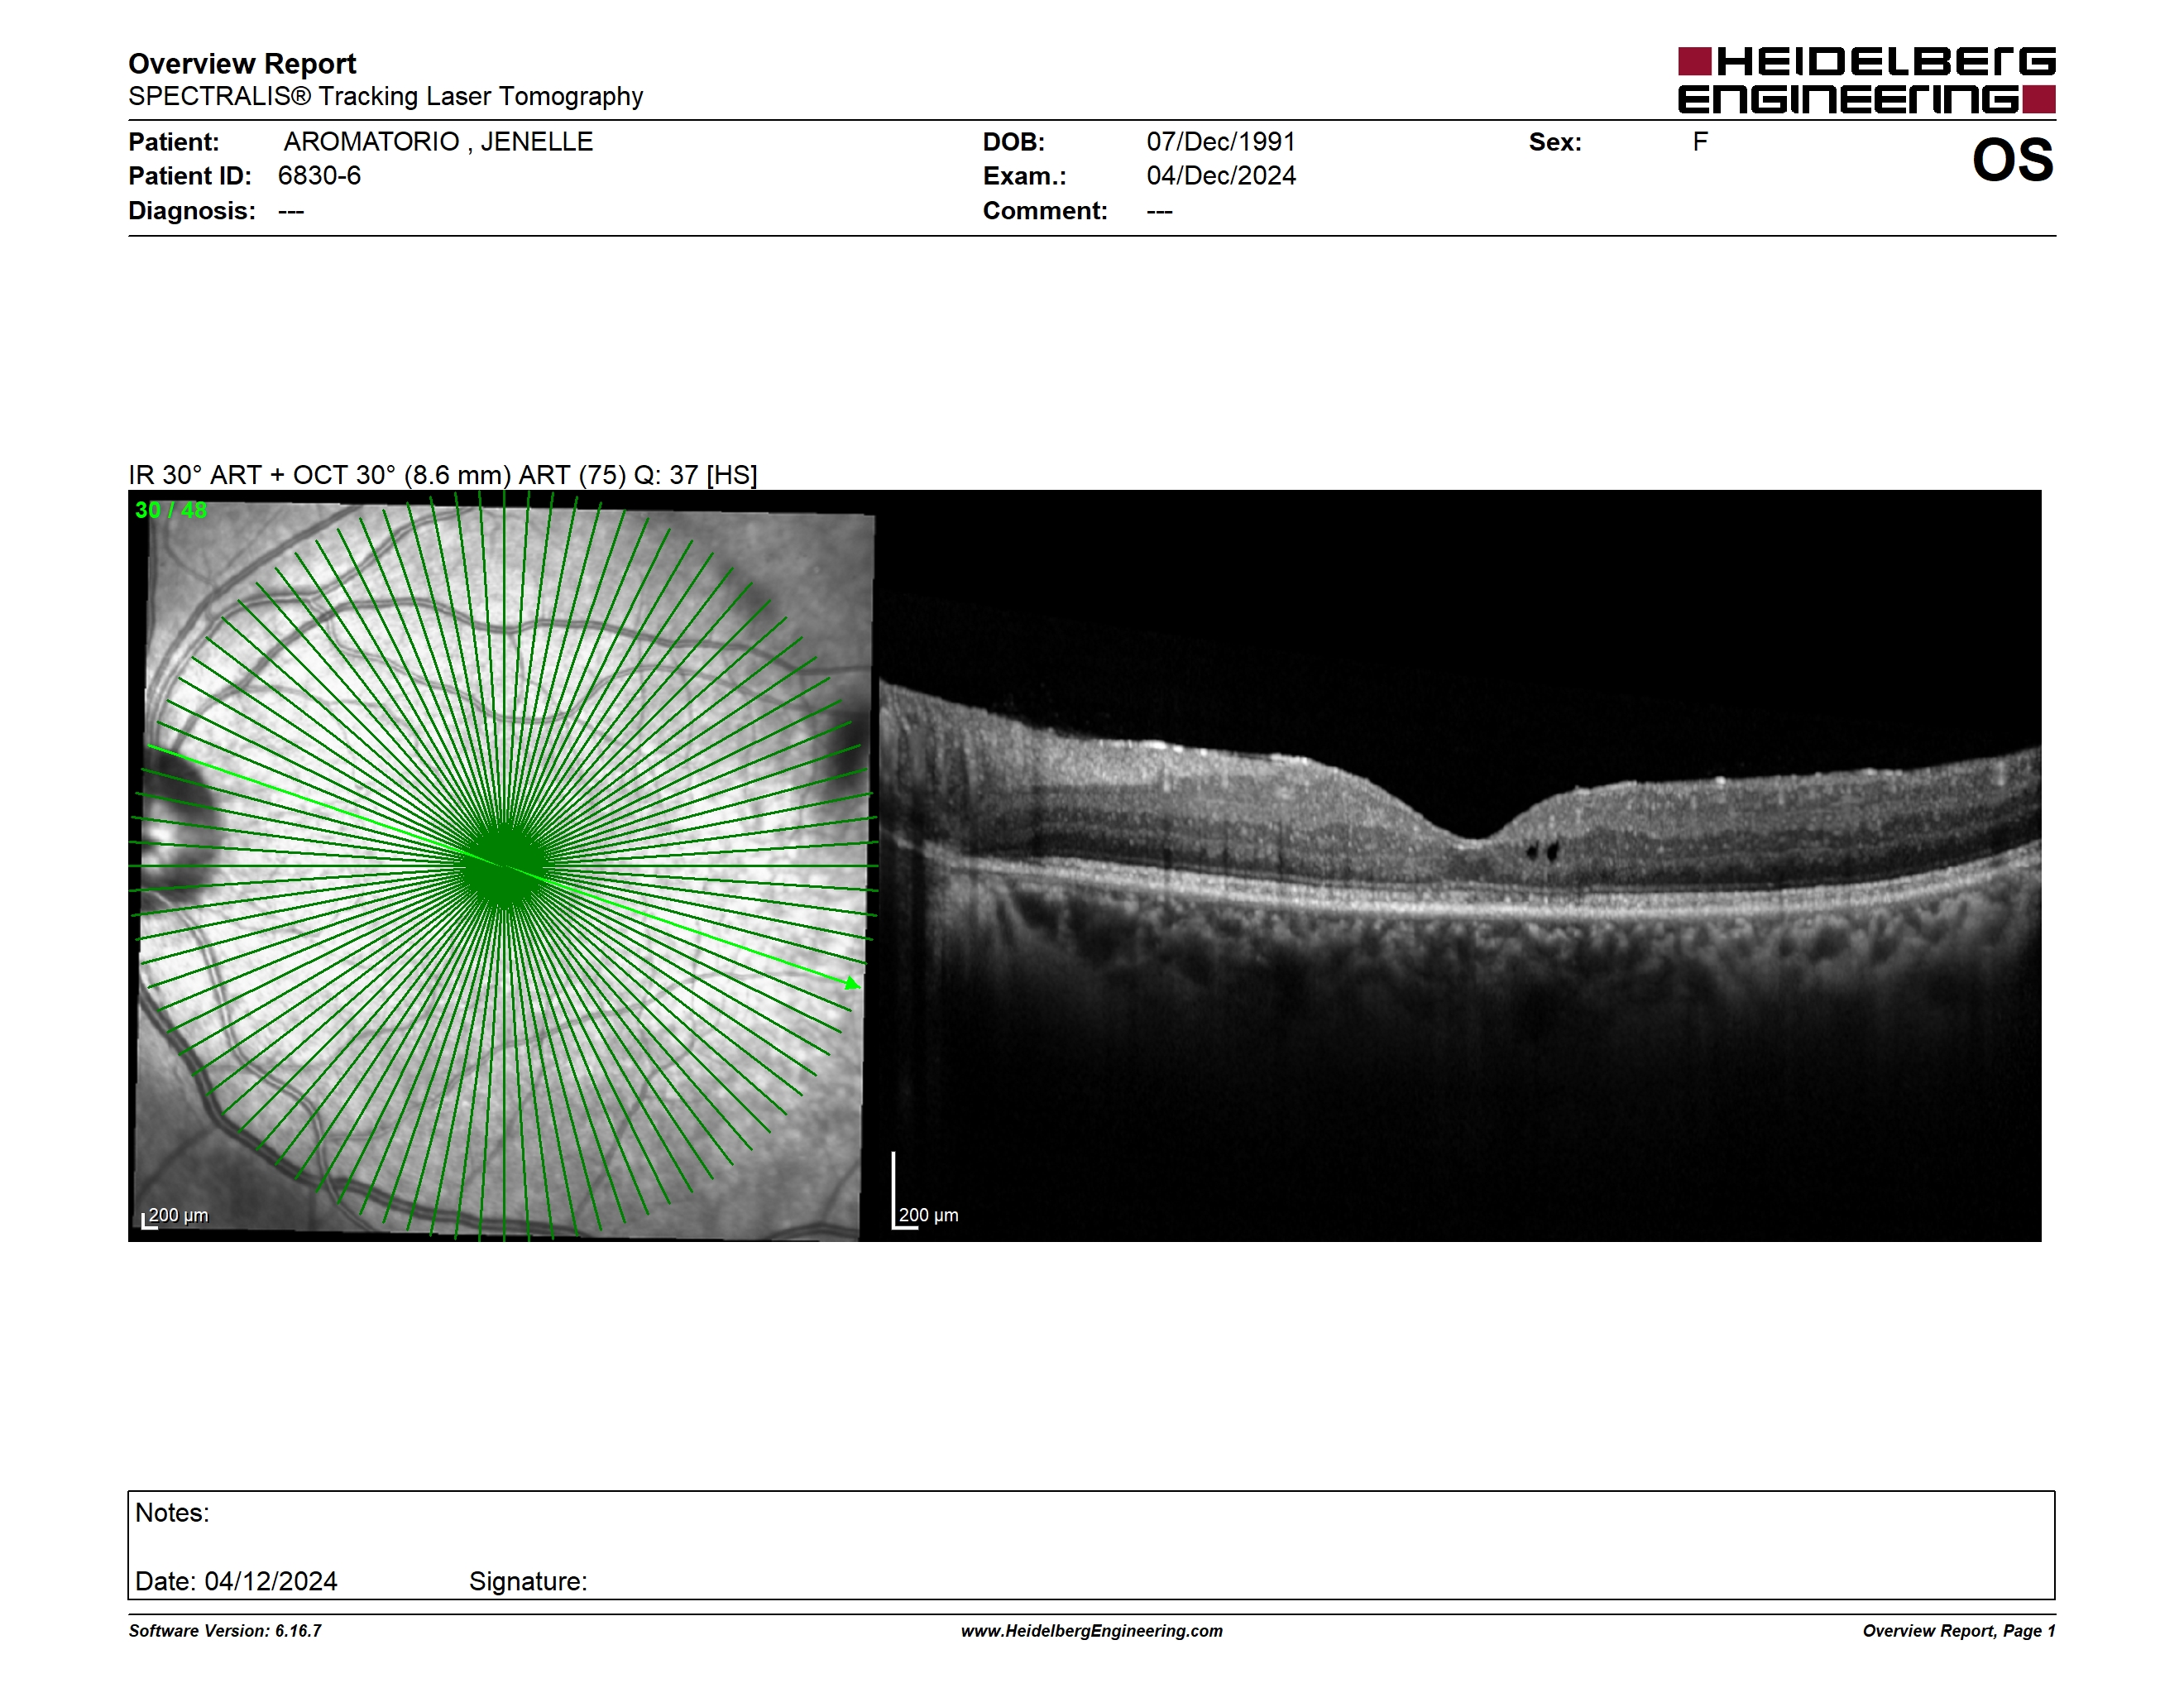This screenshot has width=2184, height=1688.
Task: Click the "Sex:" label
Action: pos(1555,142)
